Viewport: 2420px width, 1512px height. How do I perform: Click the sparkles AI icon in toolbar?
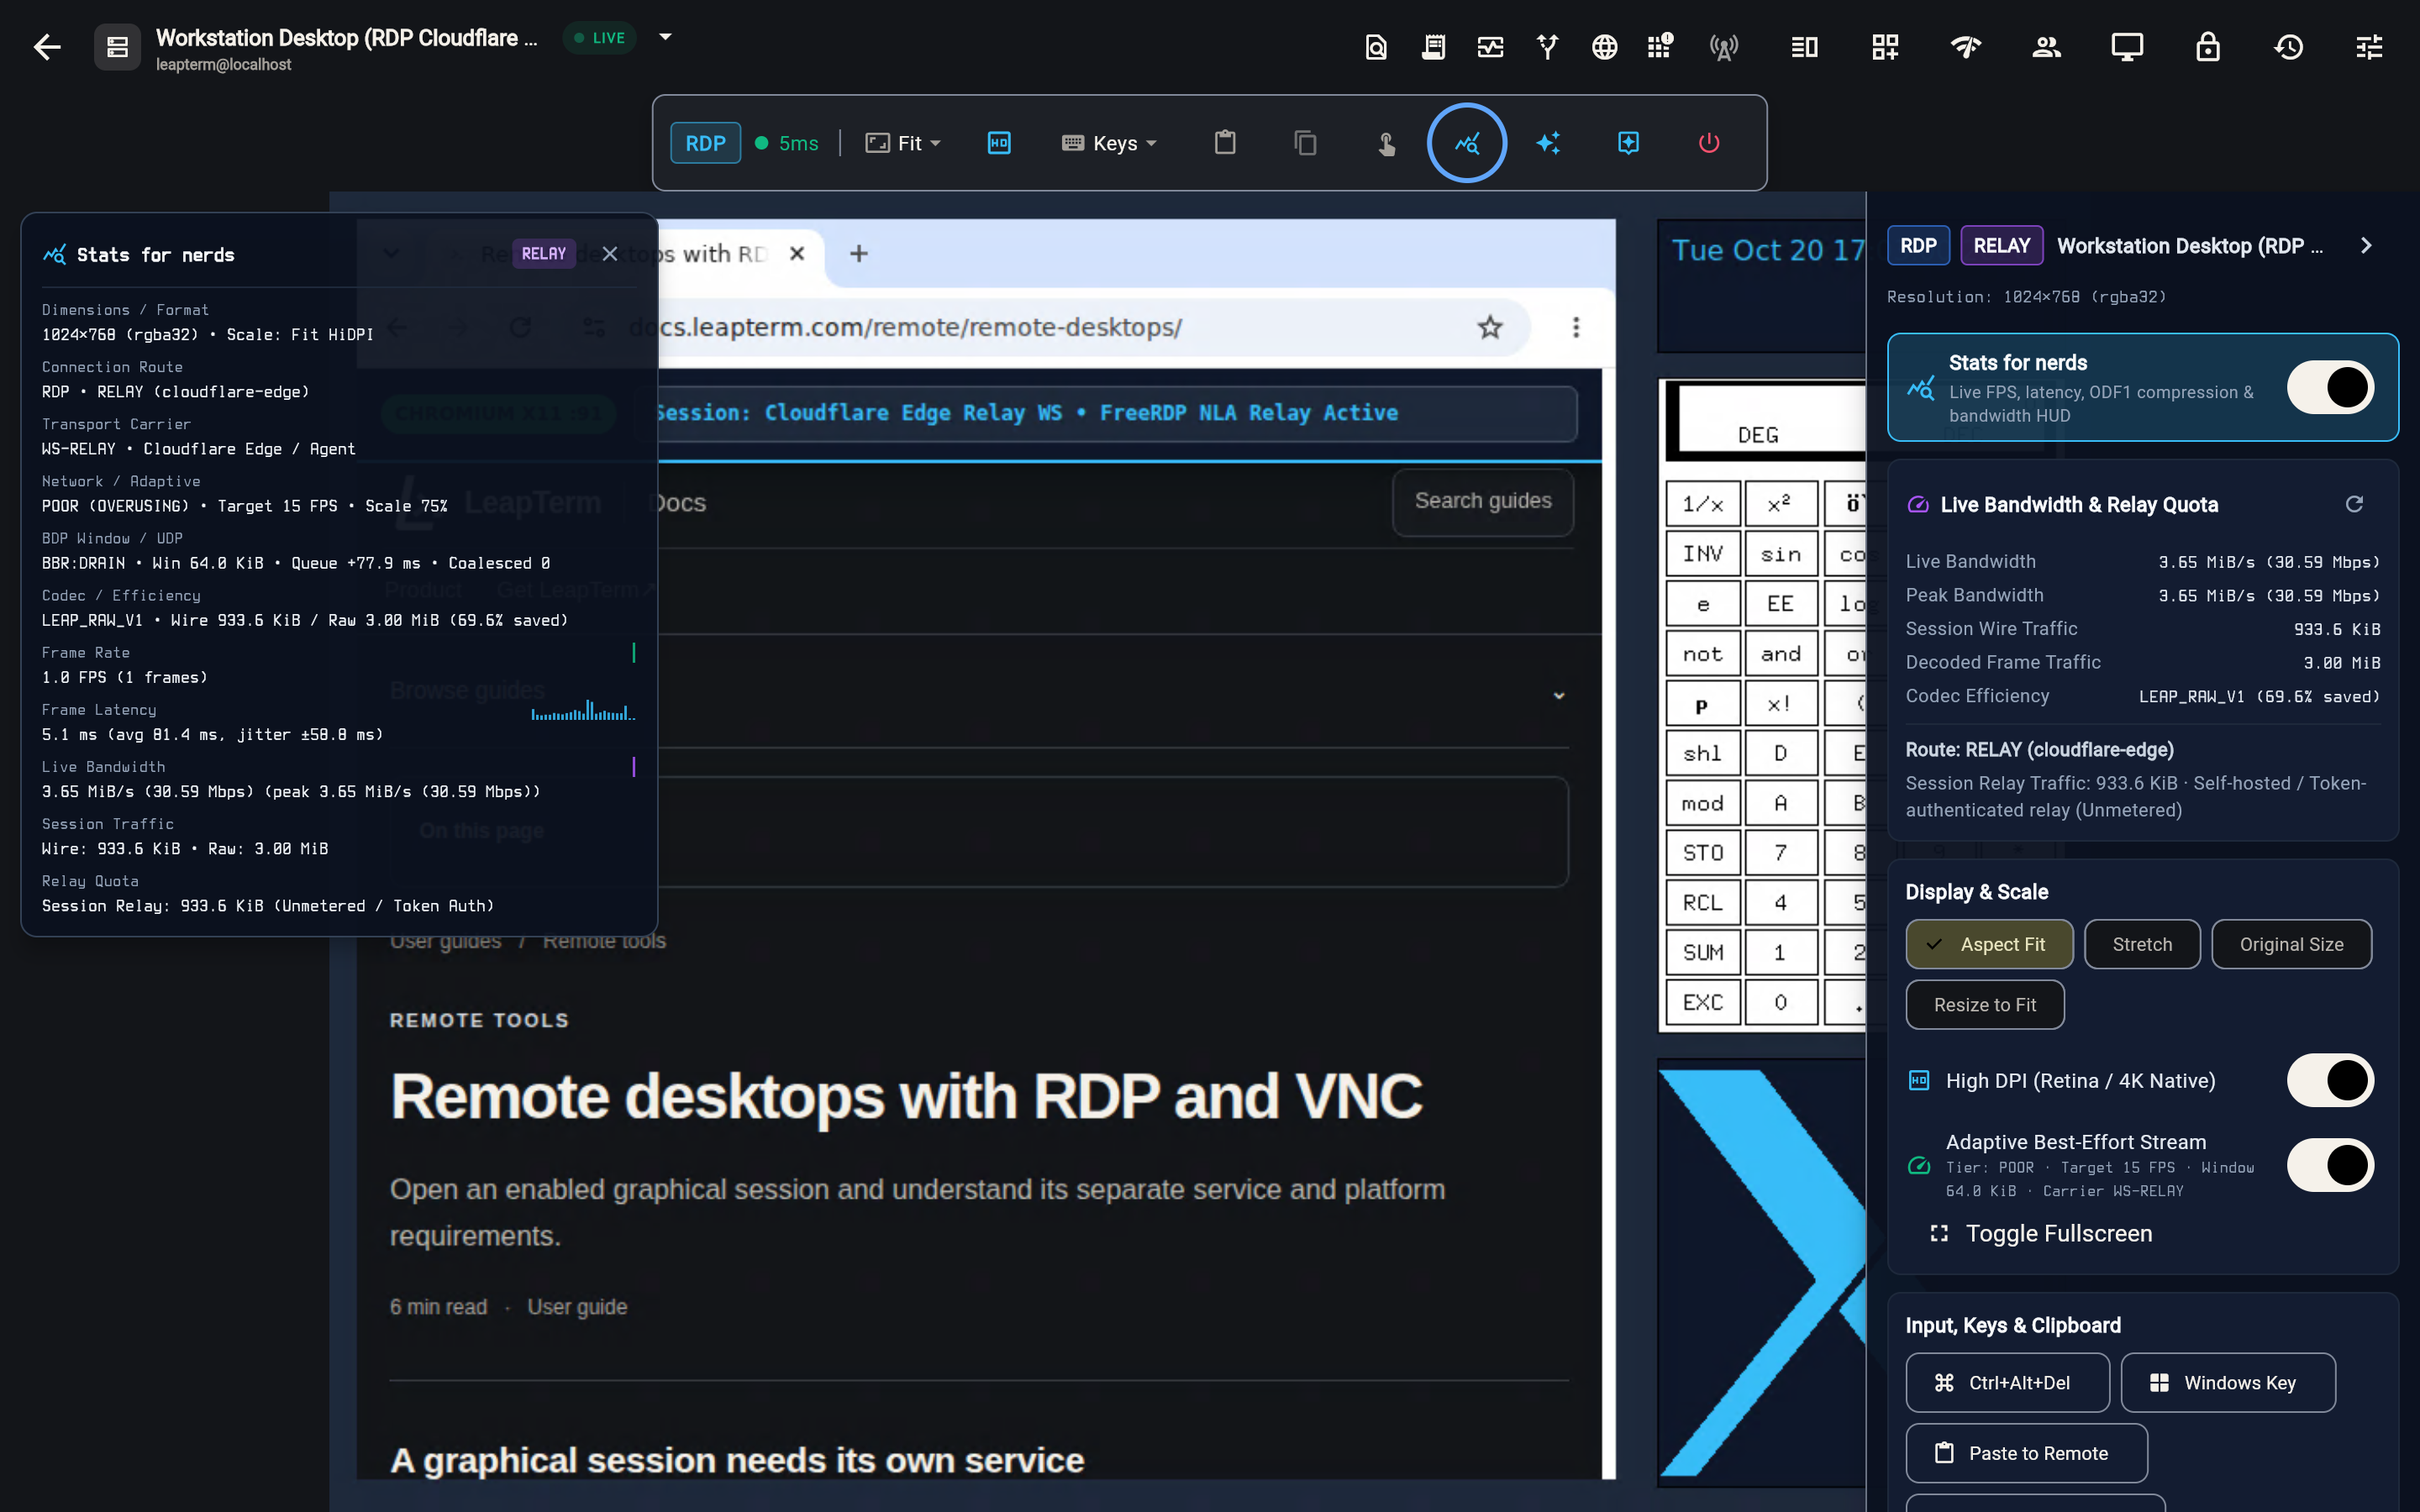(1548, 143)
